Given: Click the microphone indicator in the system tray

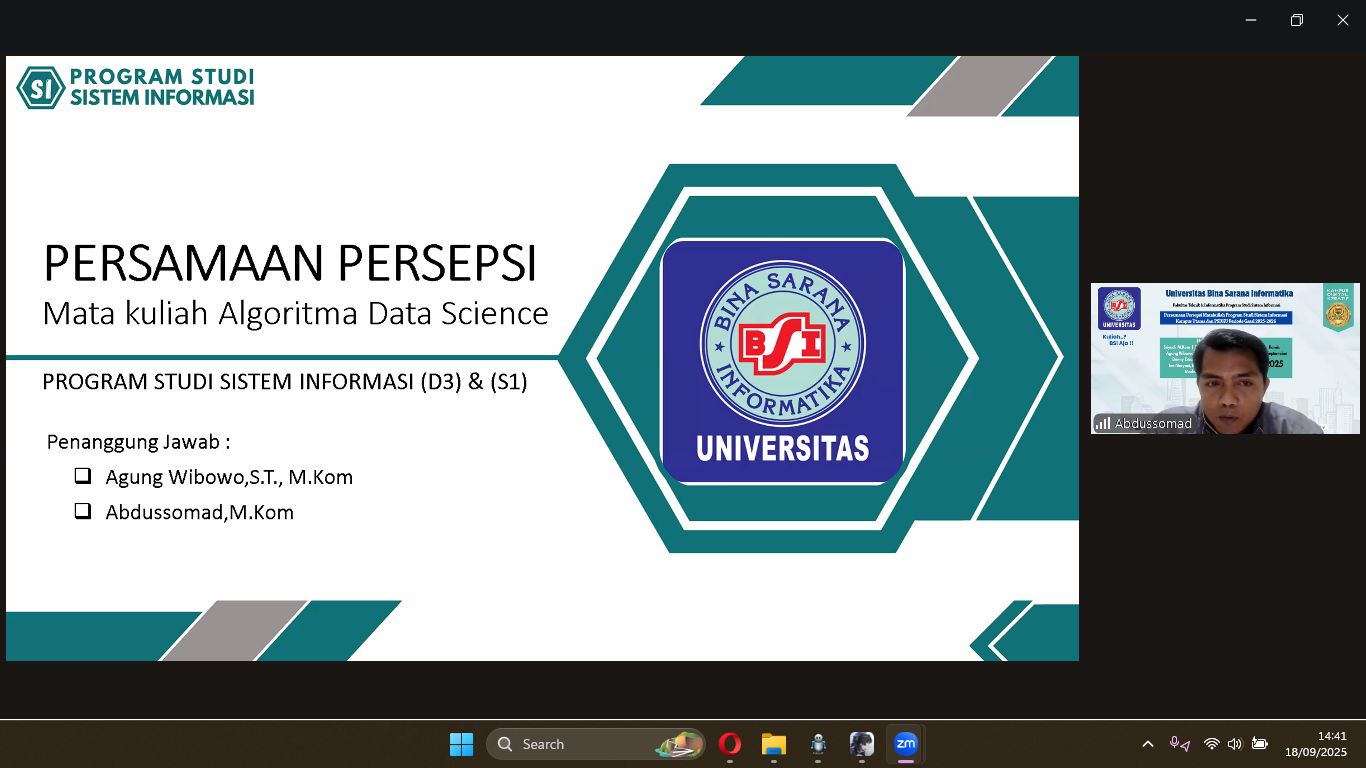Looking at the screenshot, I should pyautogui.click(x=1175, y=742).
